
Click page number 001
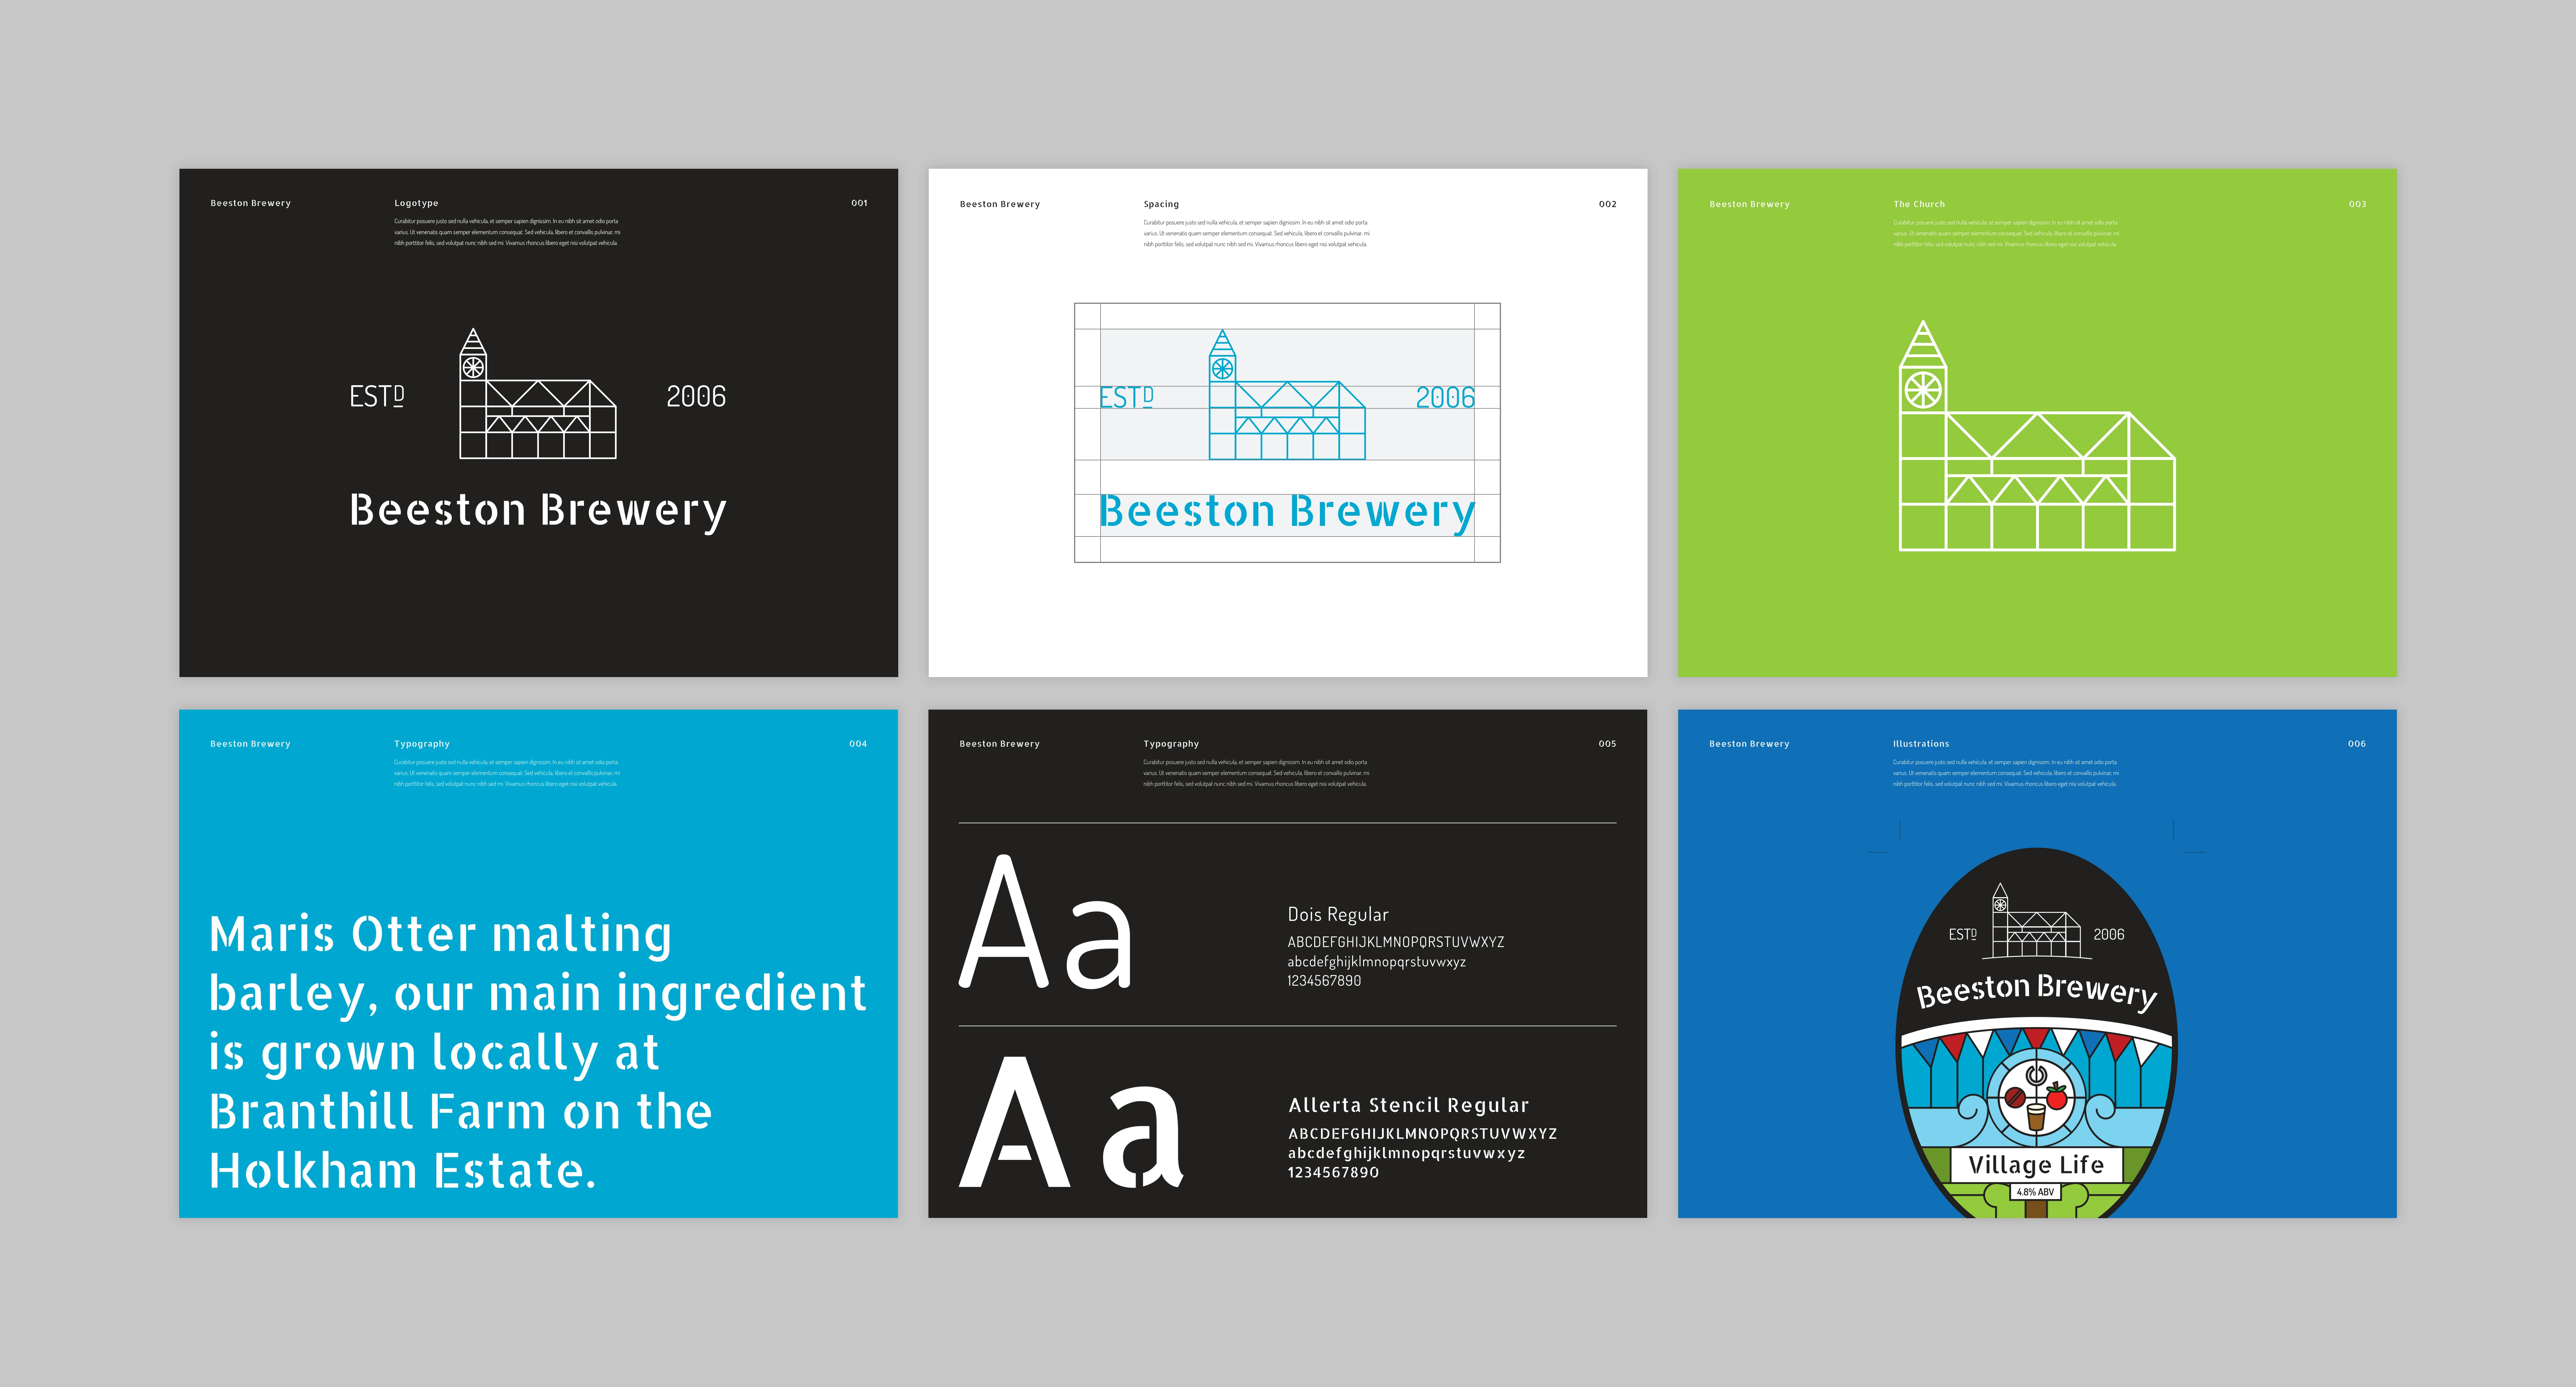pyautogui.click(x=859, y=203)
